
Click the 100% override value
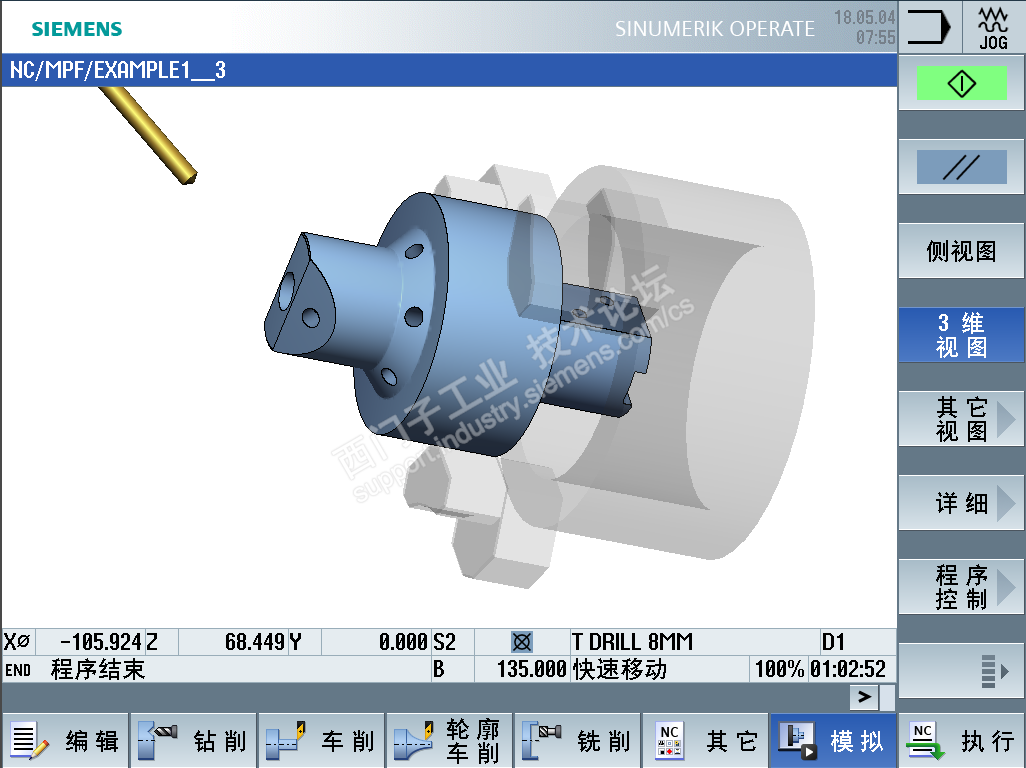(779, 669)
